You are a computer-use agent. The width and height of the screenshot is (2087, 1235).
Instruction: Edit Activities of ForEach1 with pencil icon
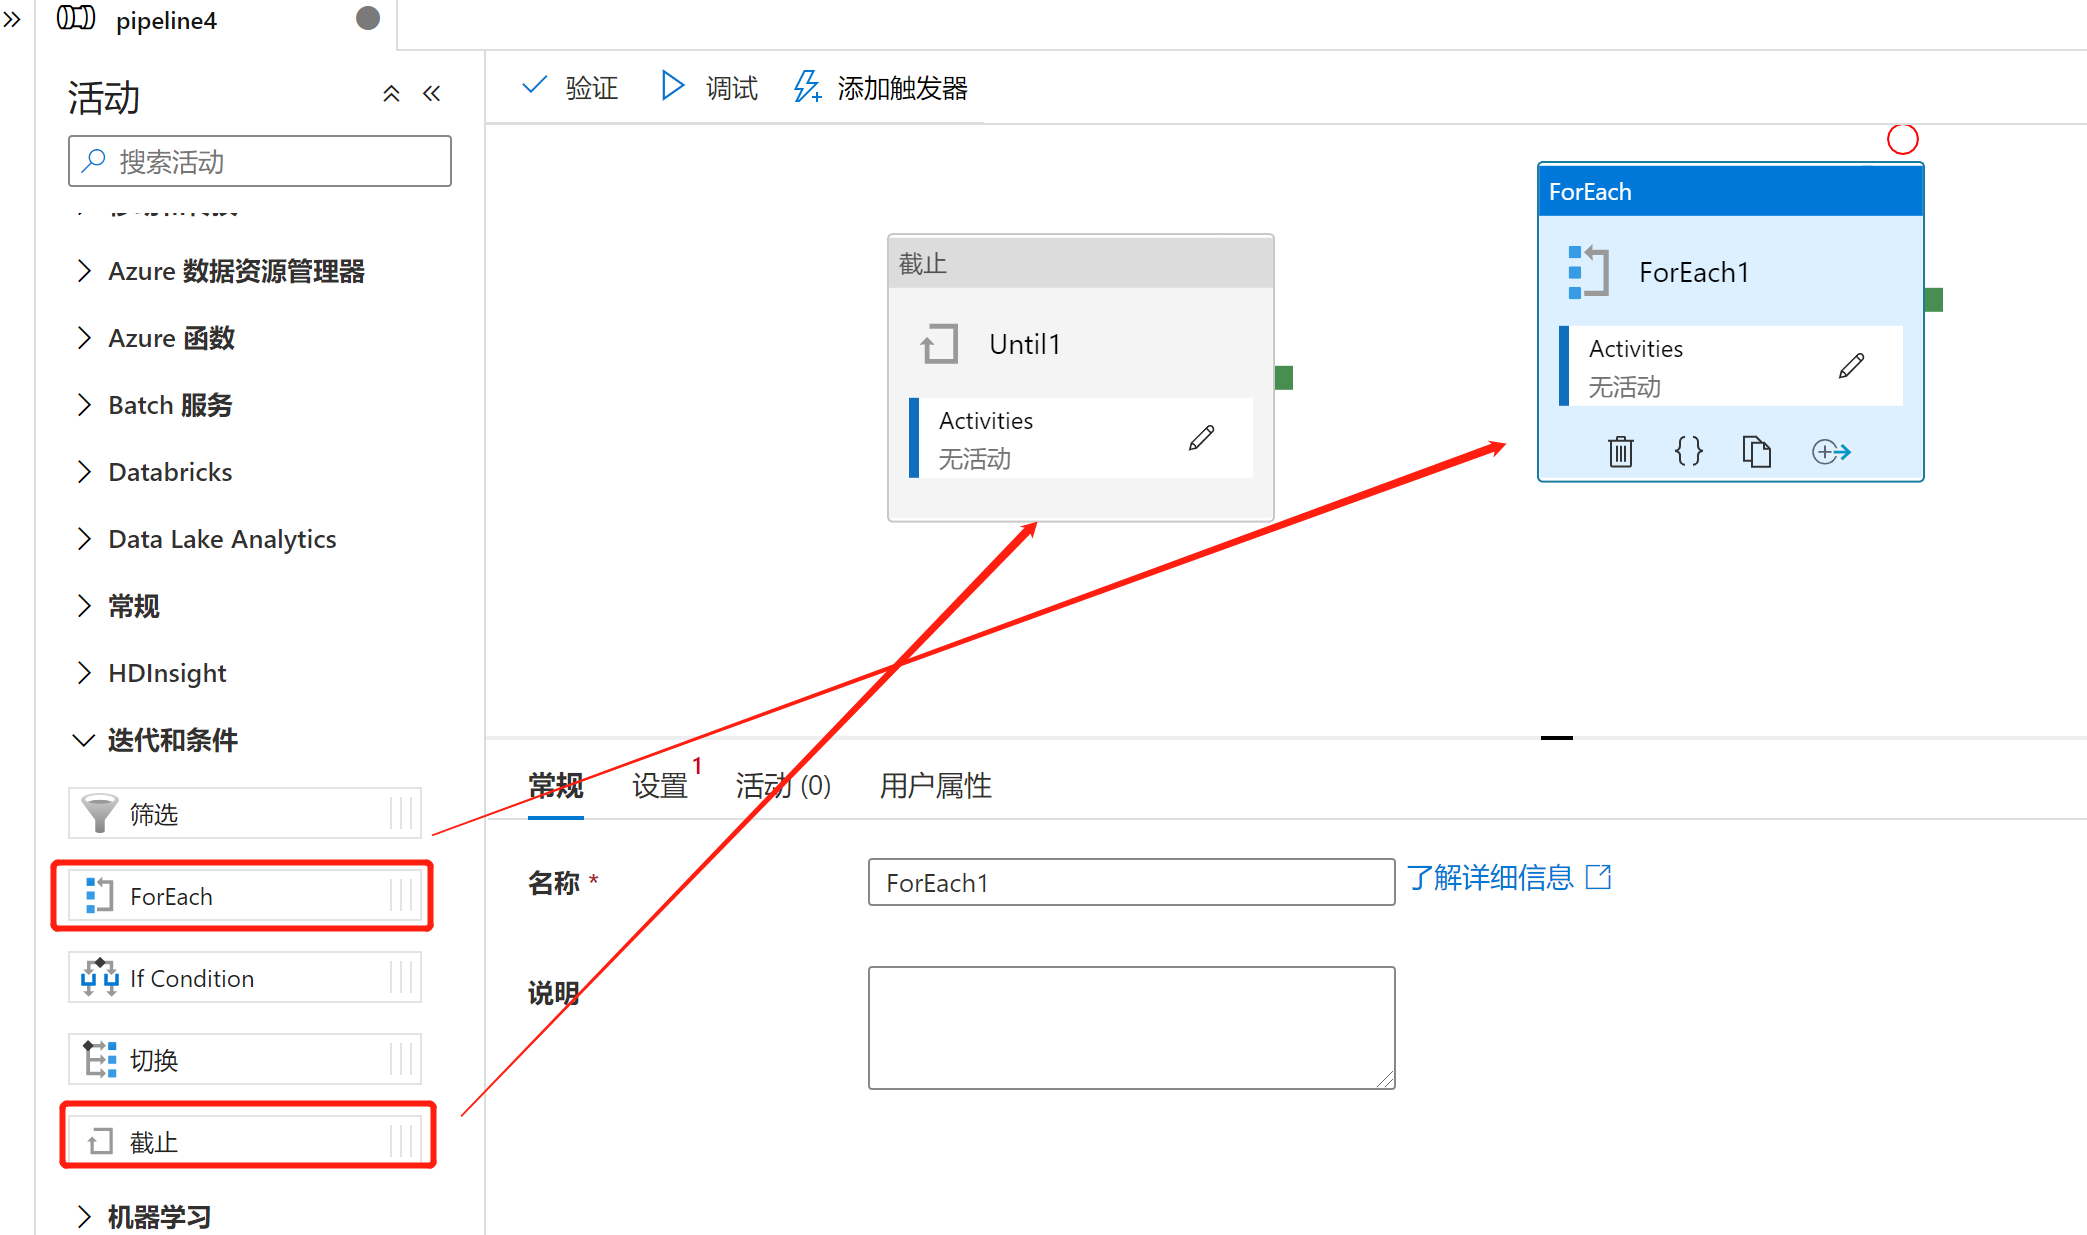(x=1851, y=365)
